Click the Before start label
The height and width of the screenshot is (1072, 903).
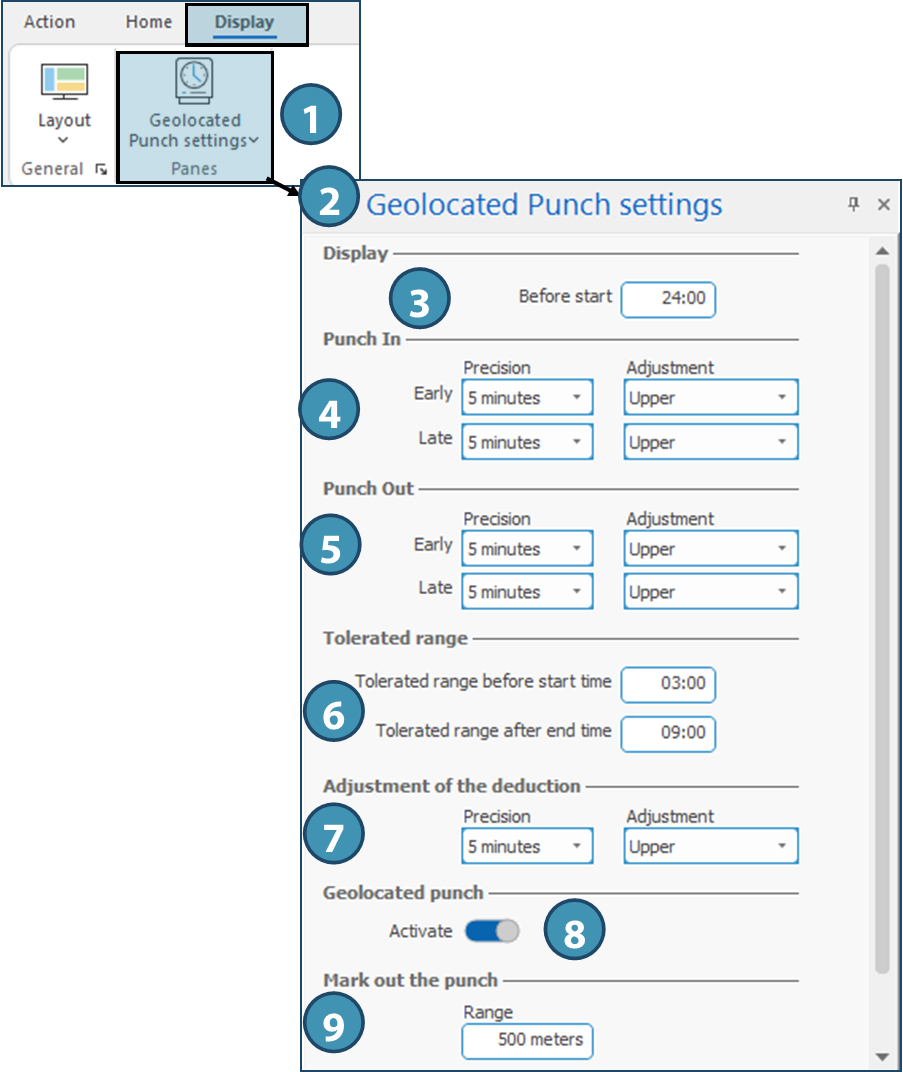(x=565, y=297)
